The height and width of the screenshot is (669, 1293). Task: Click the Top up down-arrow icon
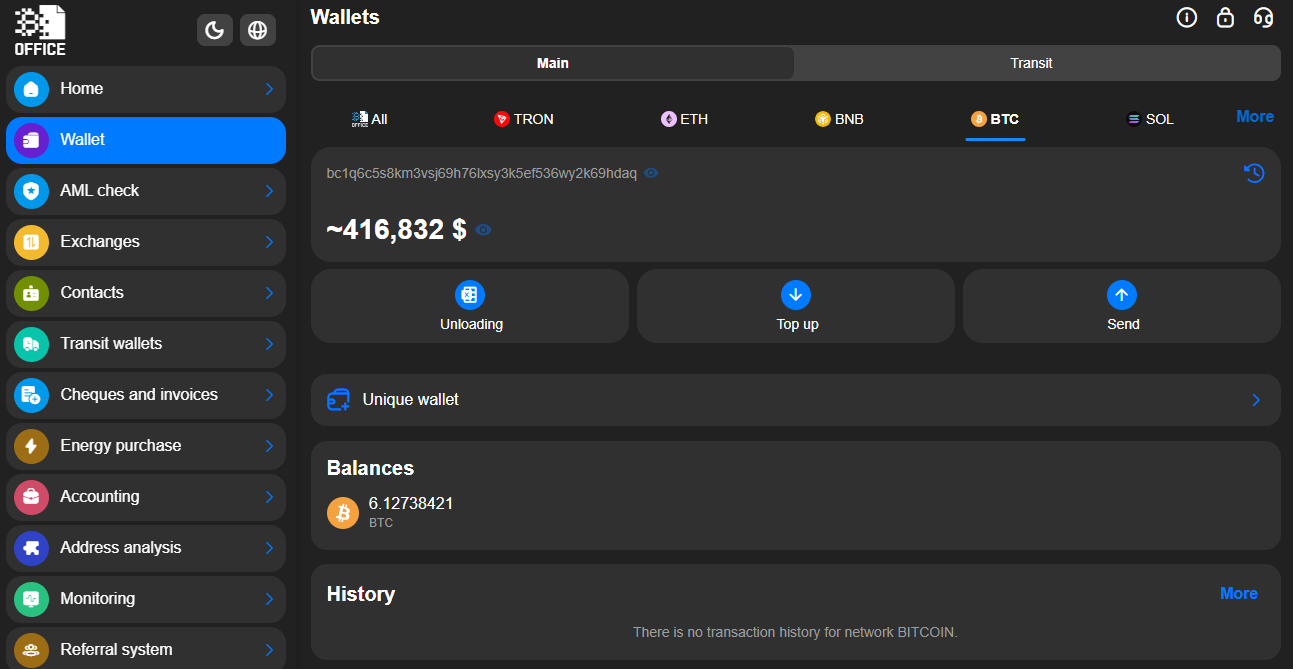(x=795, y=295)
